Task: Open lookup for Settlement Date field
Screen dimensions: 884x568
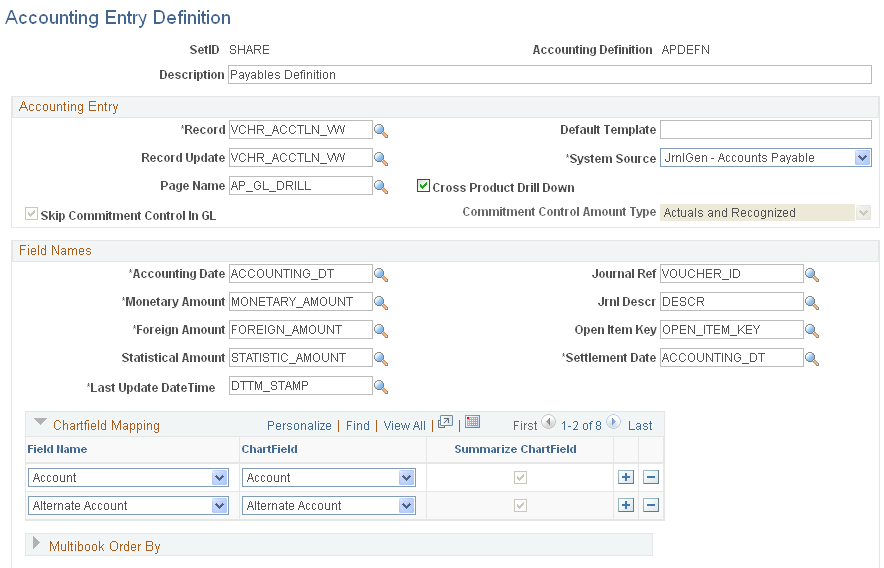Action: click(x=812, y=359)
